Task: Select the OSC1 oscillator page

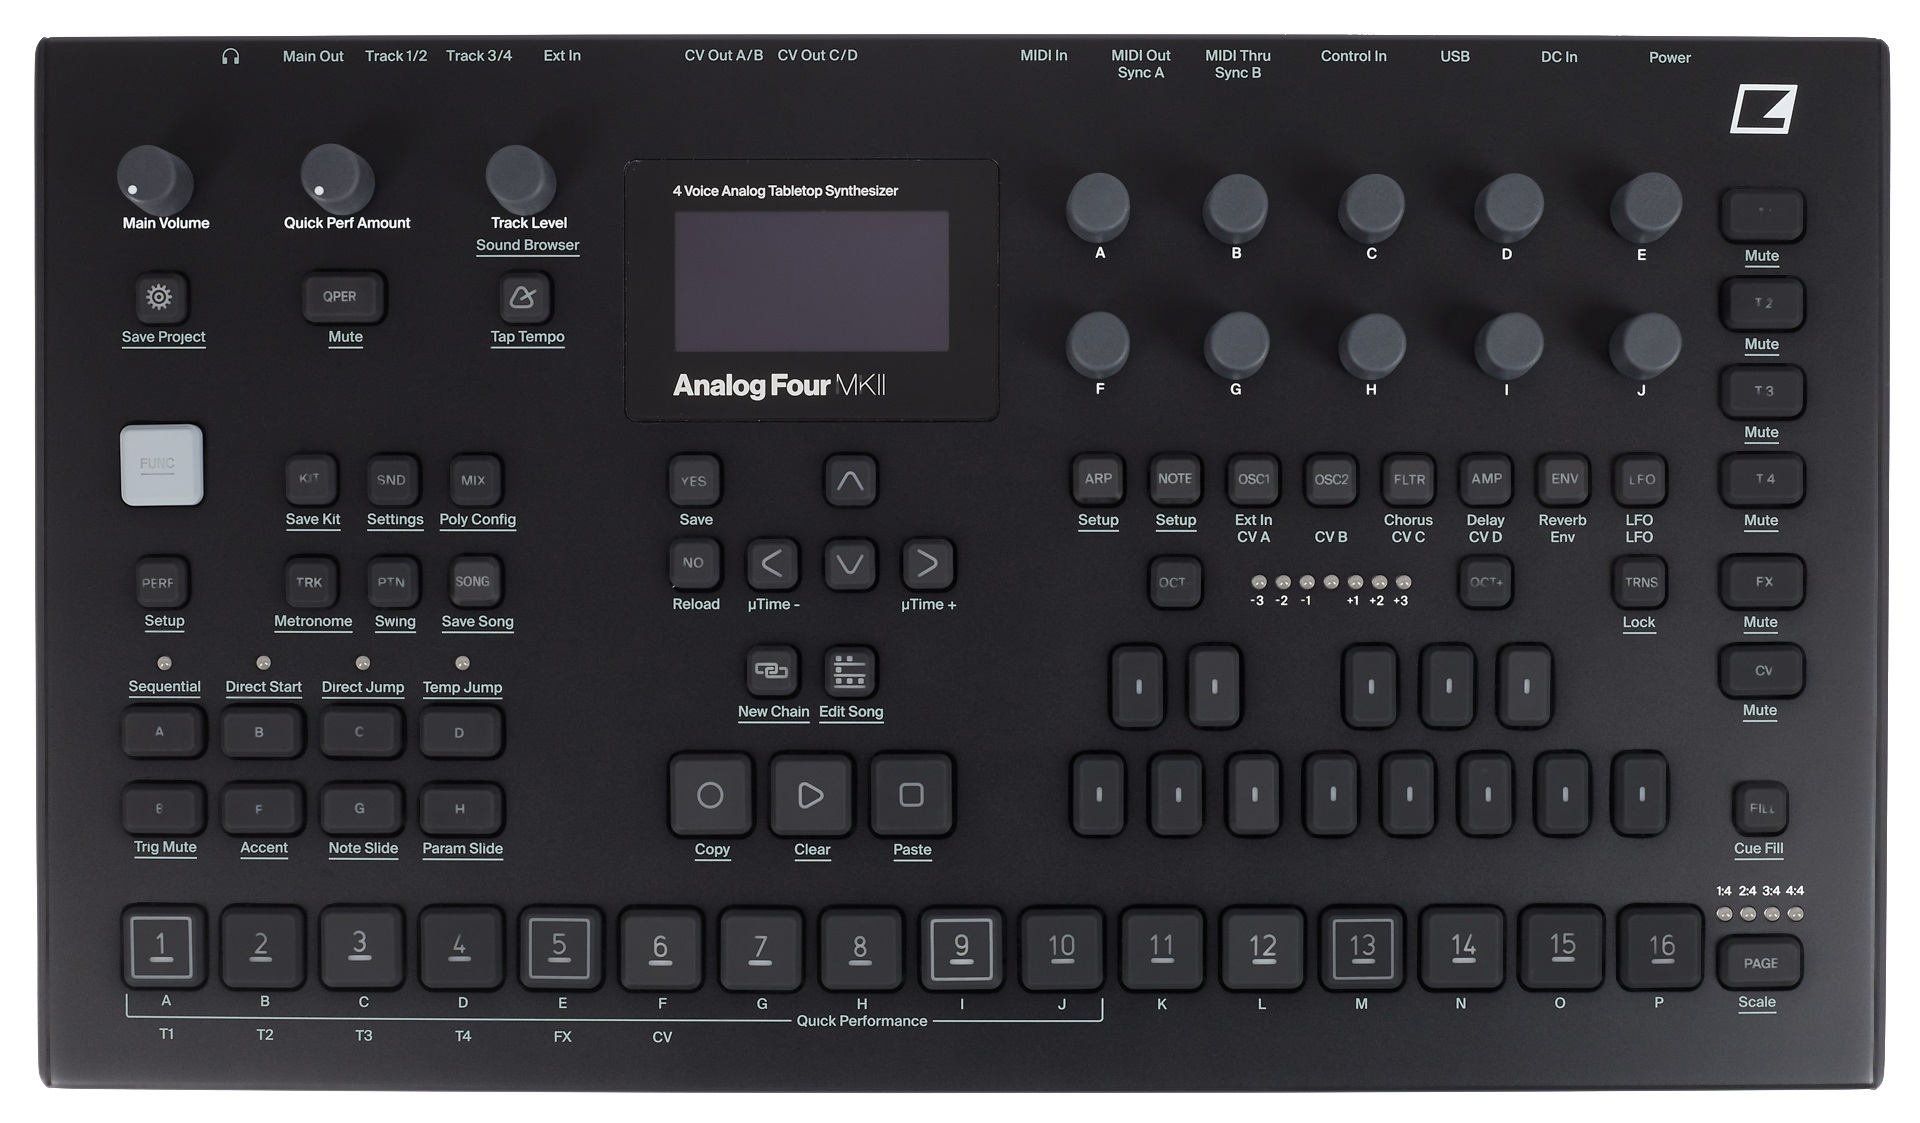Action: tap(1252, 480)
